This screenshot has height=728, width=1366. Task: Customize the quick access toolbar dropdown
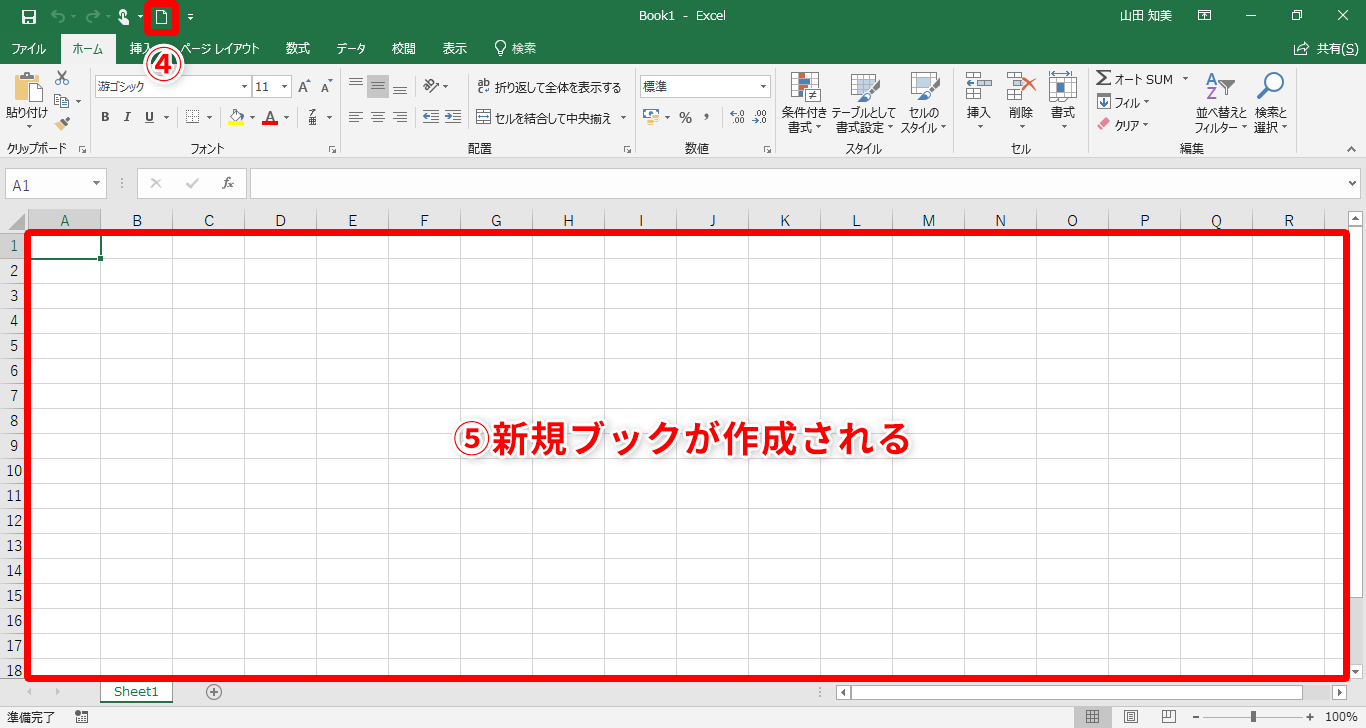tap(190, 17)
